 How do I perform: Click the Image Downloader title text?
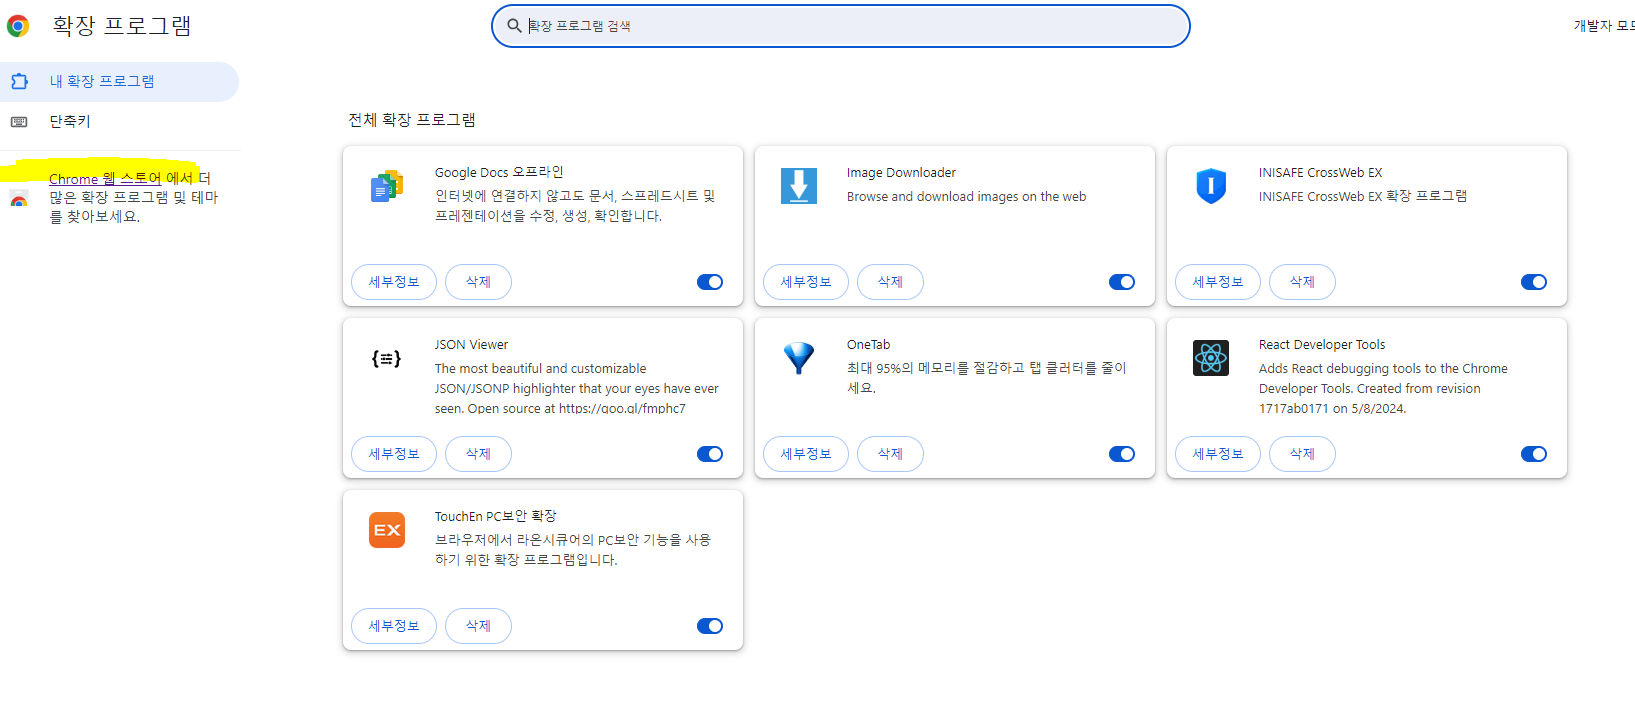tap(901, 173)
